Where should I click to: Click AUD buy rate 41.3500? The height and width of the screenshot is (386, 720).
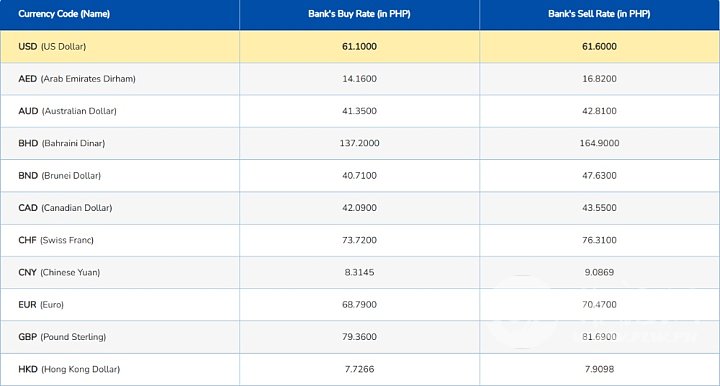tap(359, 111)
